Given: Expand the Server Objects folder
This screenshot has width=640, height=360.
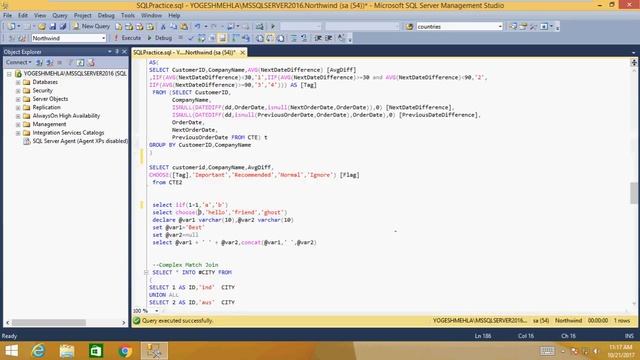Looking at the screenshot, I should coord(18,99).
